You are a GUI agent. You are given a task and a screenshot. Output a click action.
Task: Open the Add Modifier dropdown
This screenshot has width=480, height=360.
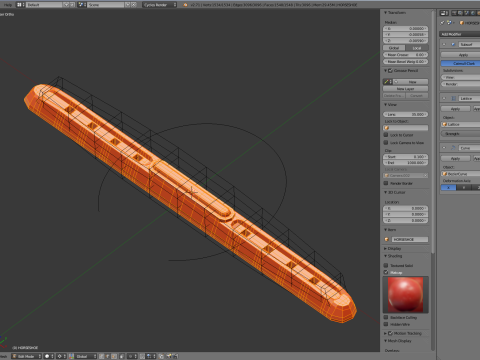(460, 34)
